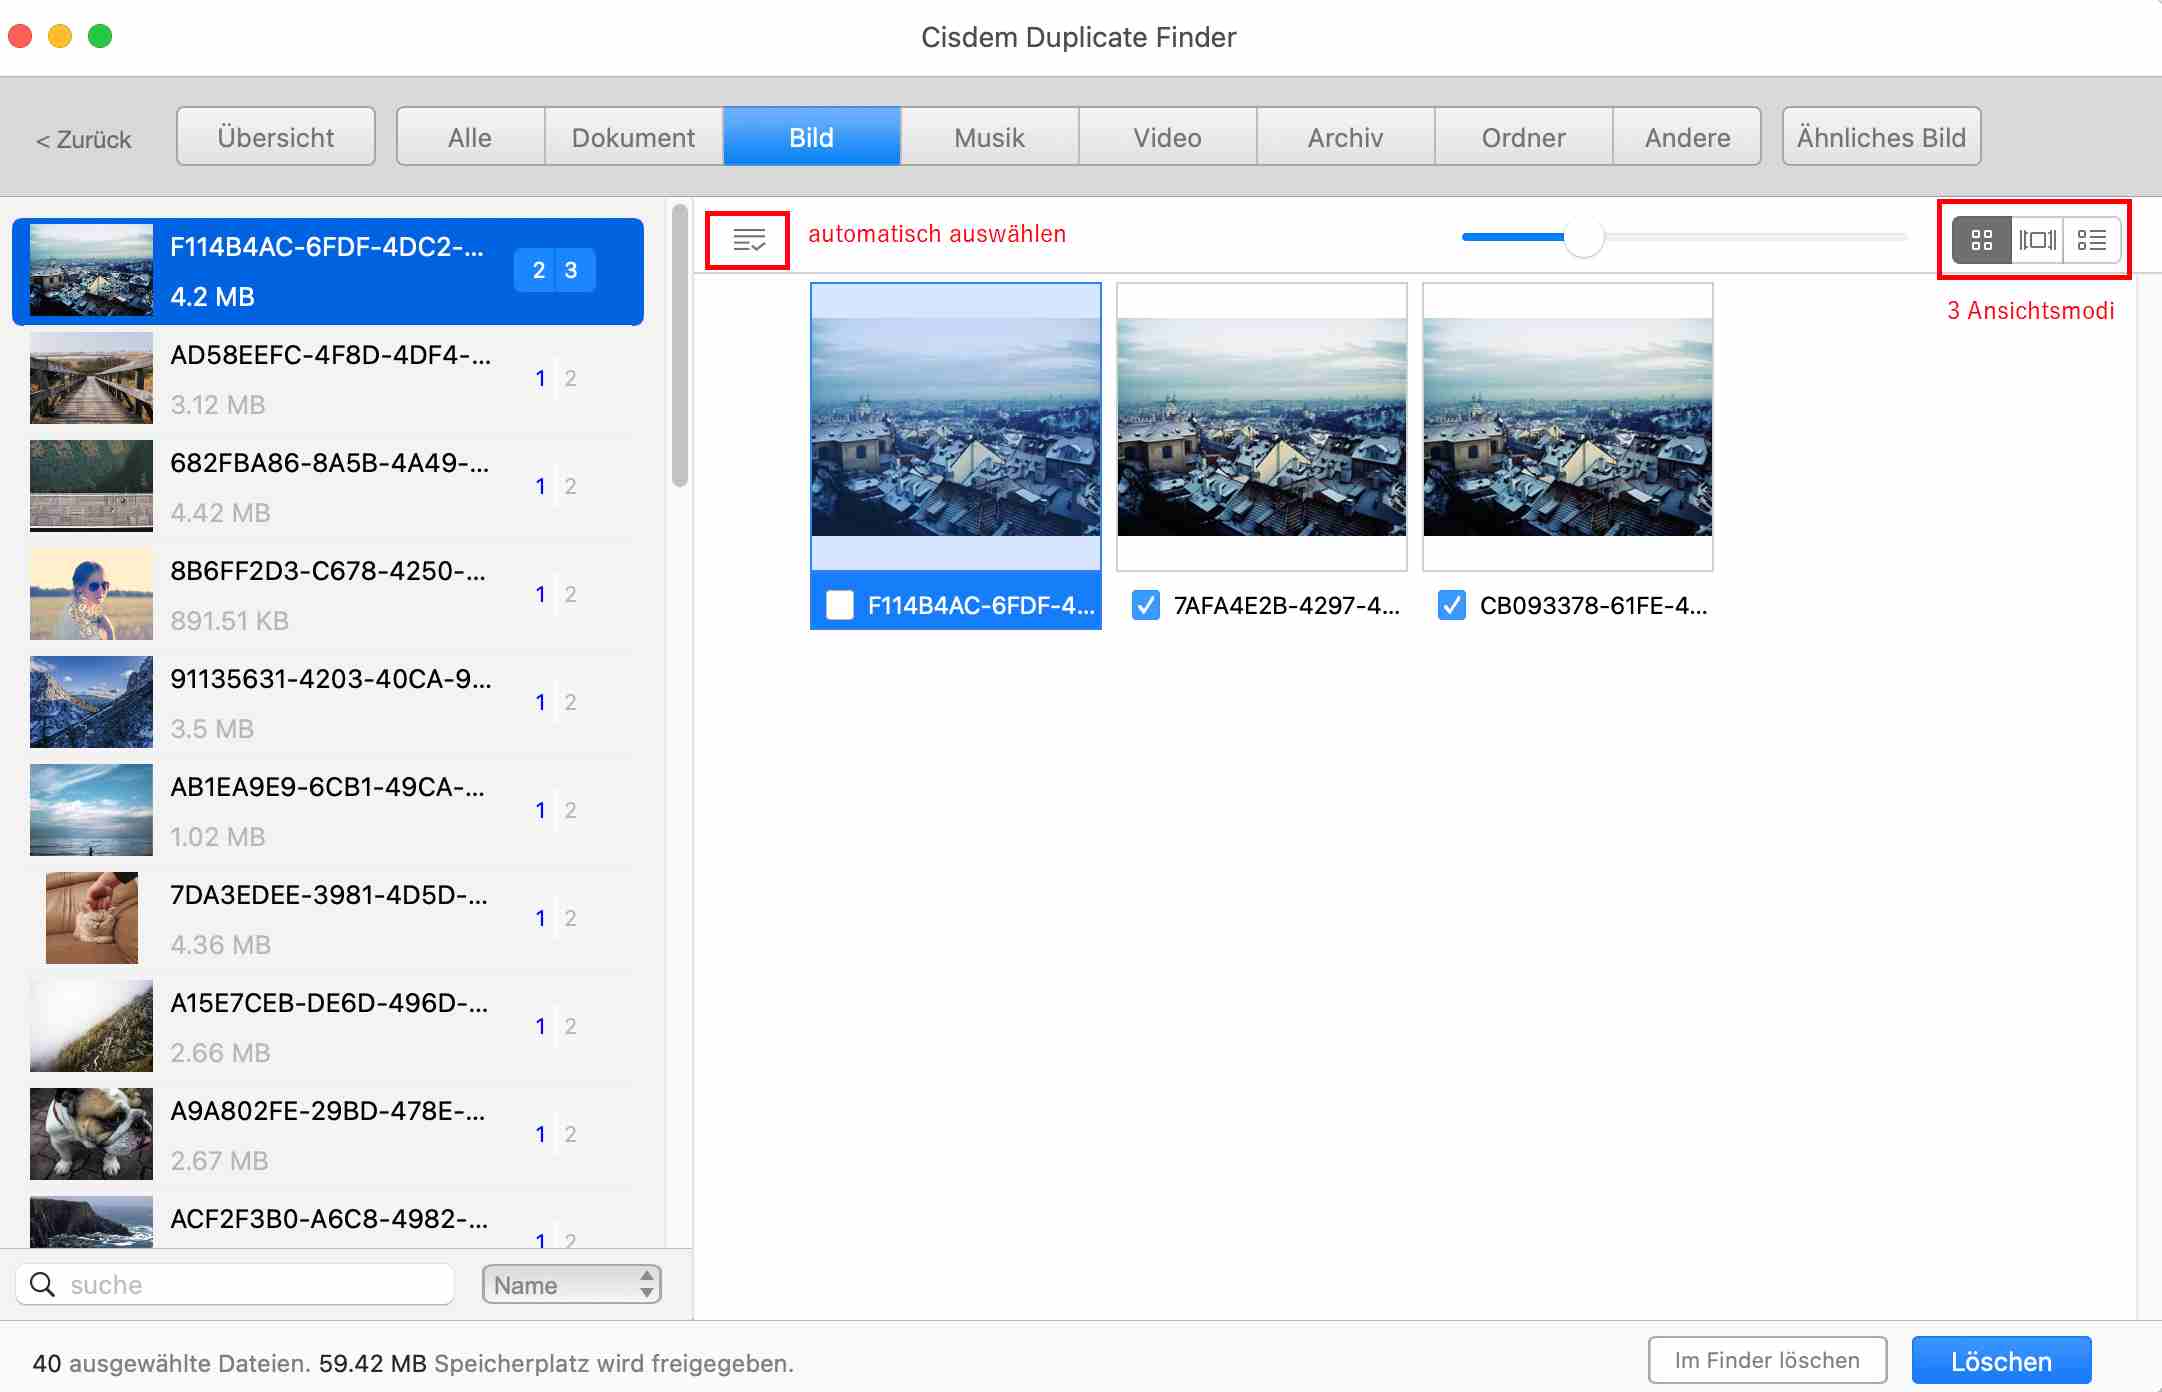Uncheck the CB093378-61FE duplicate image

tap(1453, 605)
